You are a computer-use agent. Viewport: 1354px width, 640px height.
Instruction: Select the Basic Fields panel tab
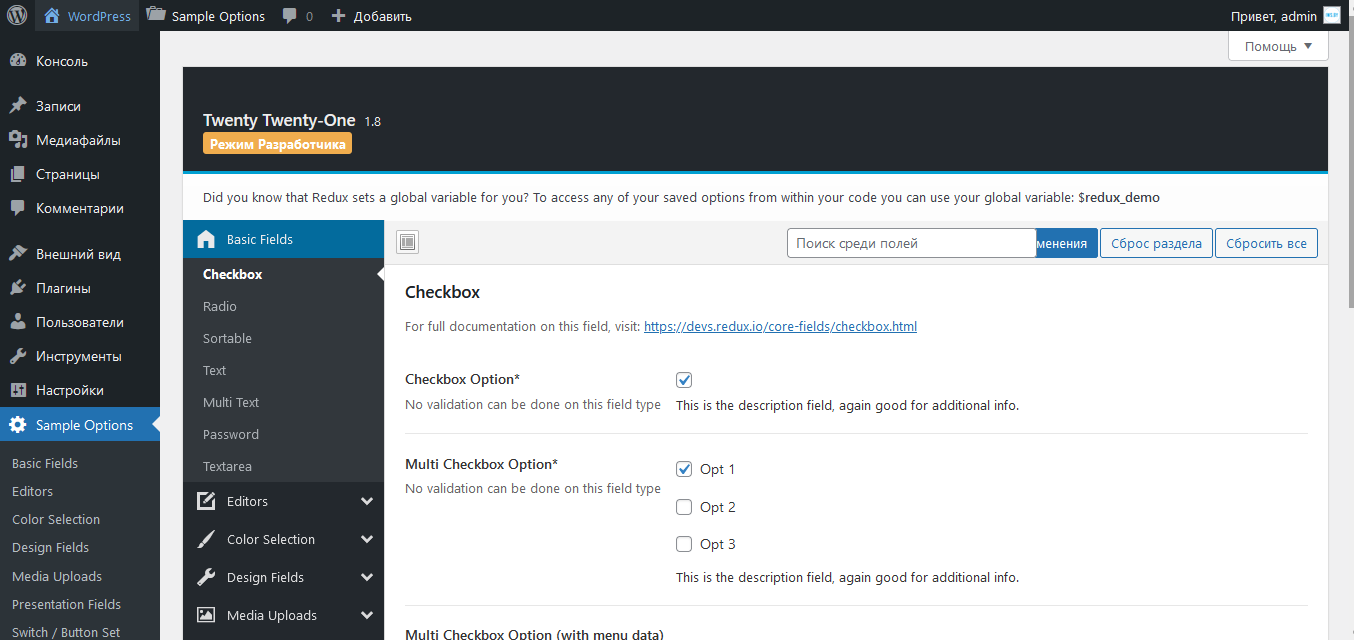[284, 239]
